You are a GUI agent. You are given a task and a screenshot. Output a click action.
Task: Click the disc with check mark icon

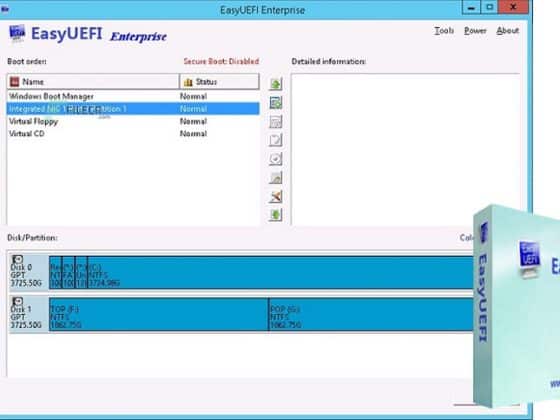tap(275, 159)
